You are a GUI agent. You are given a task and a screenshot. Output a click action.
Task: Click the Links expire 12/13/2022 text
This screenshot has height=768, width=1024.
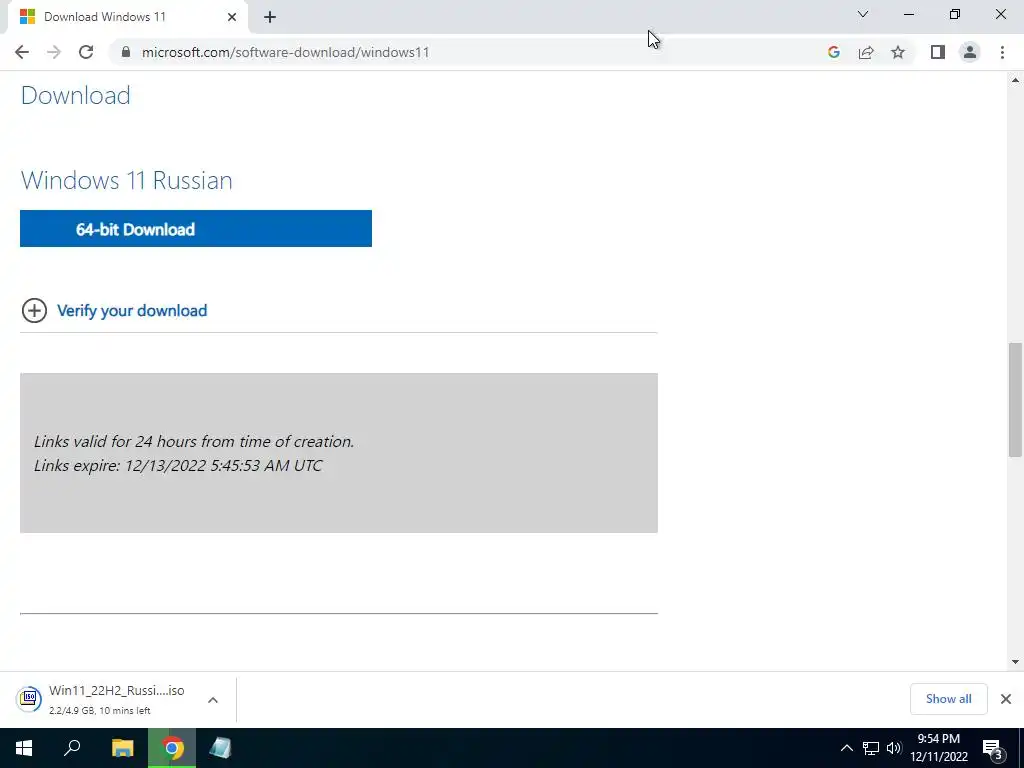pyautogui.click(x=178, y=466)
